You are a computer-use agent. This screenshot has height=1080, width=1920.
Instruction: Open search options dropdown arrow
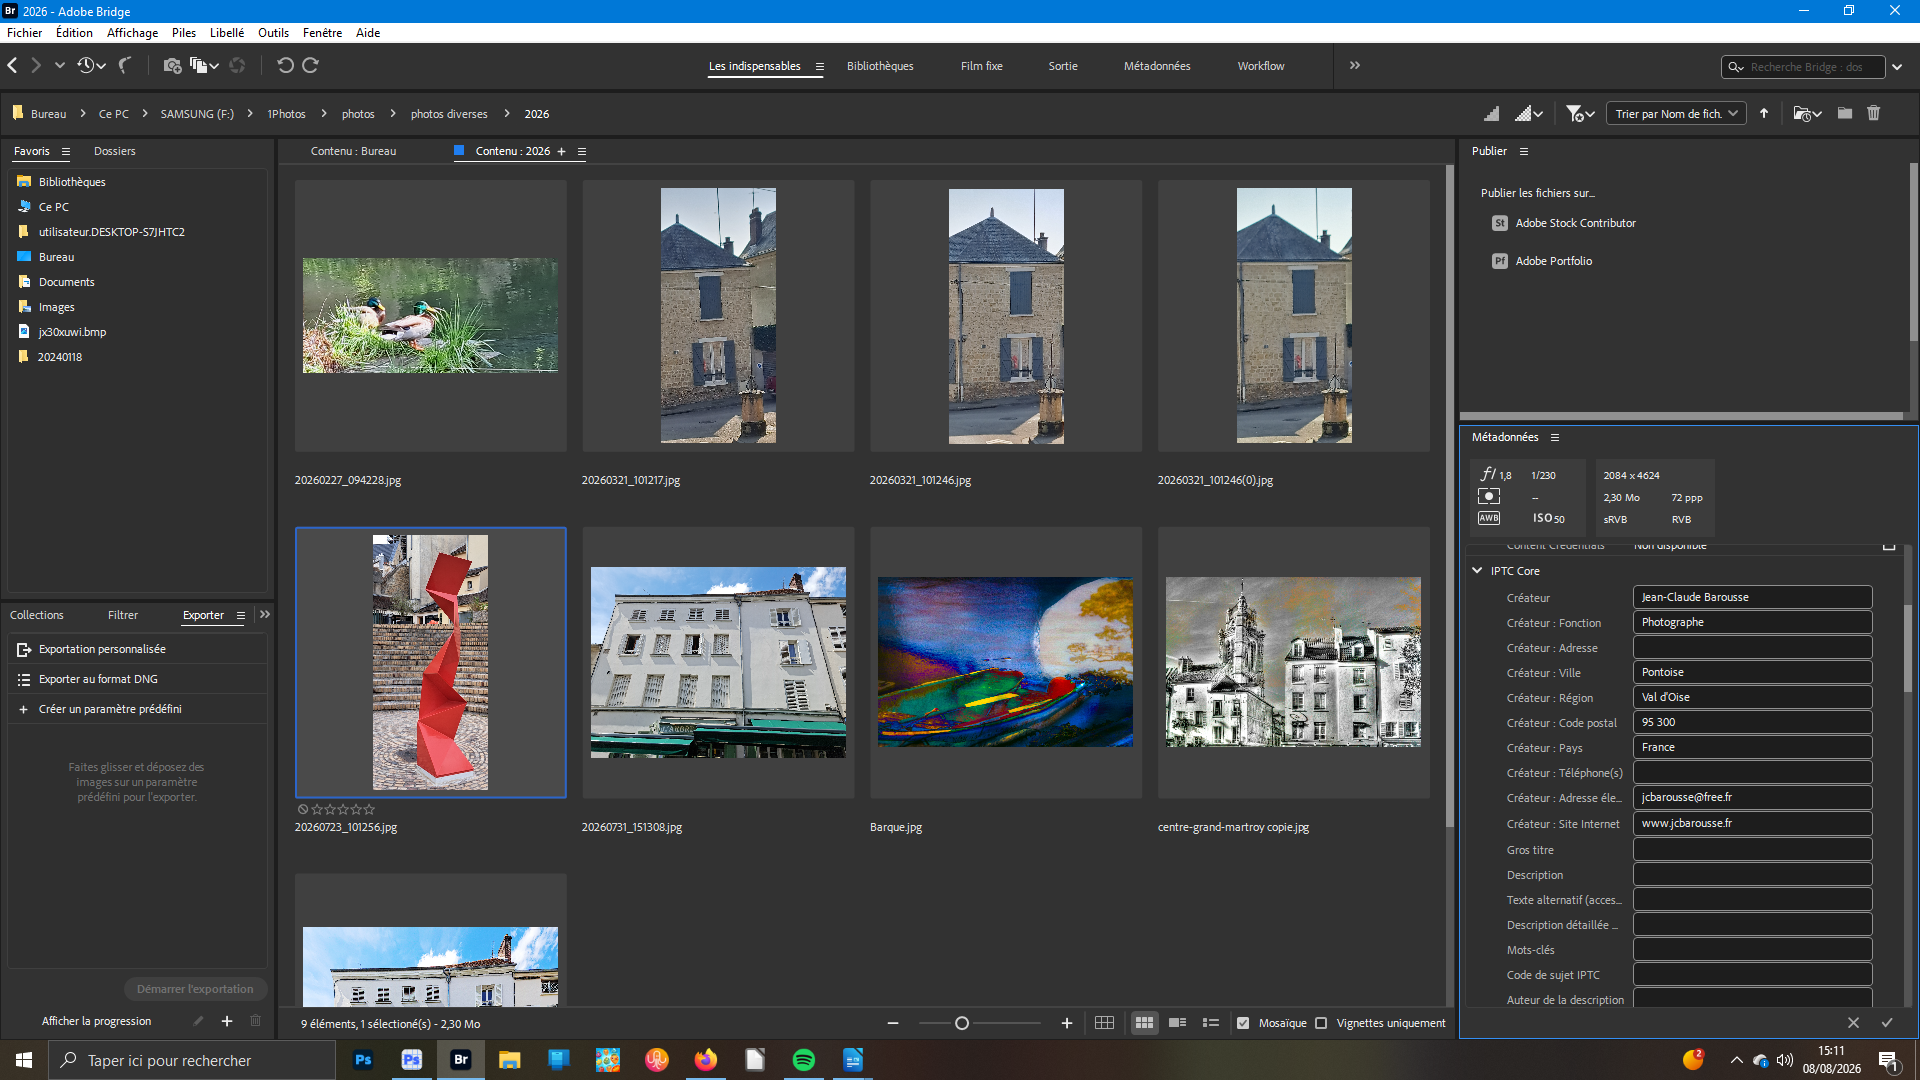[1897, 67]
